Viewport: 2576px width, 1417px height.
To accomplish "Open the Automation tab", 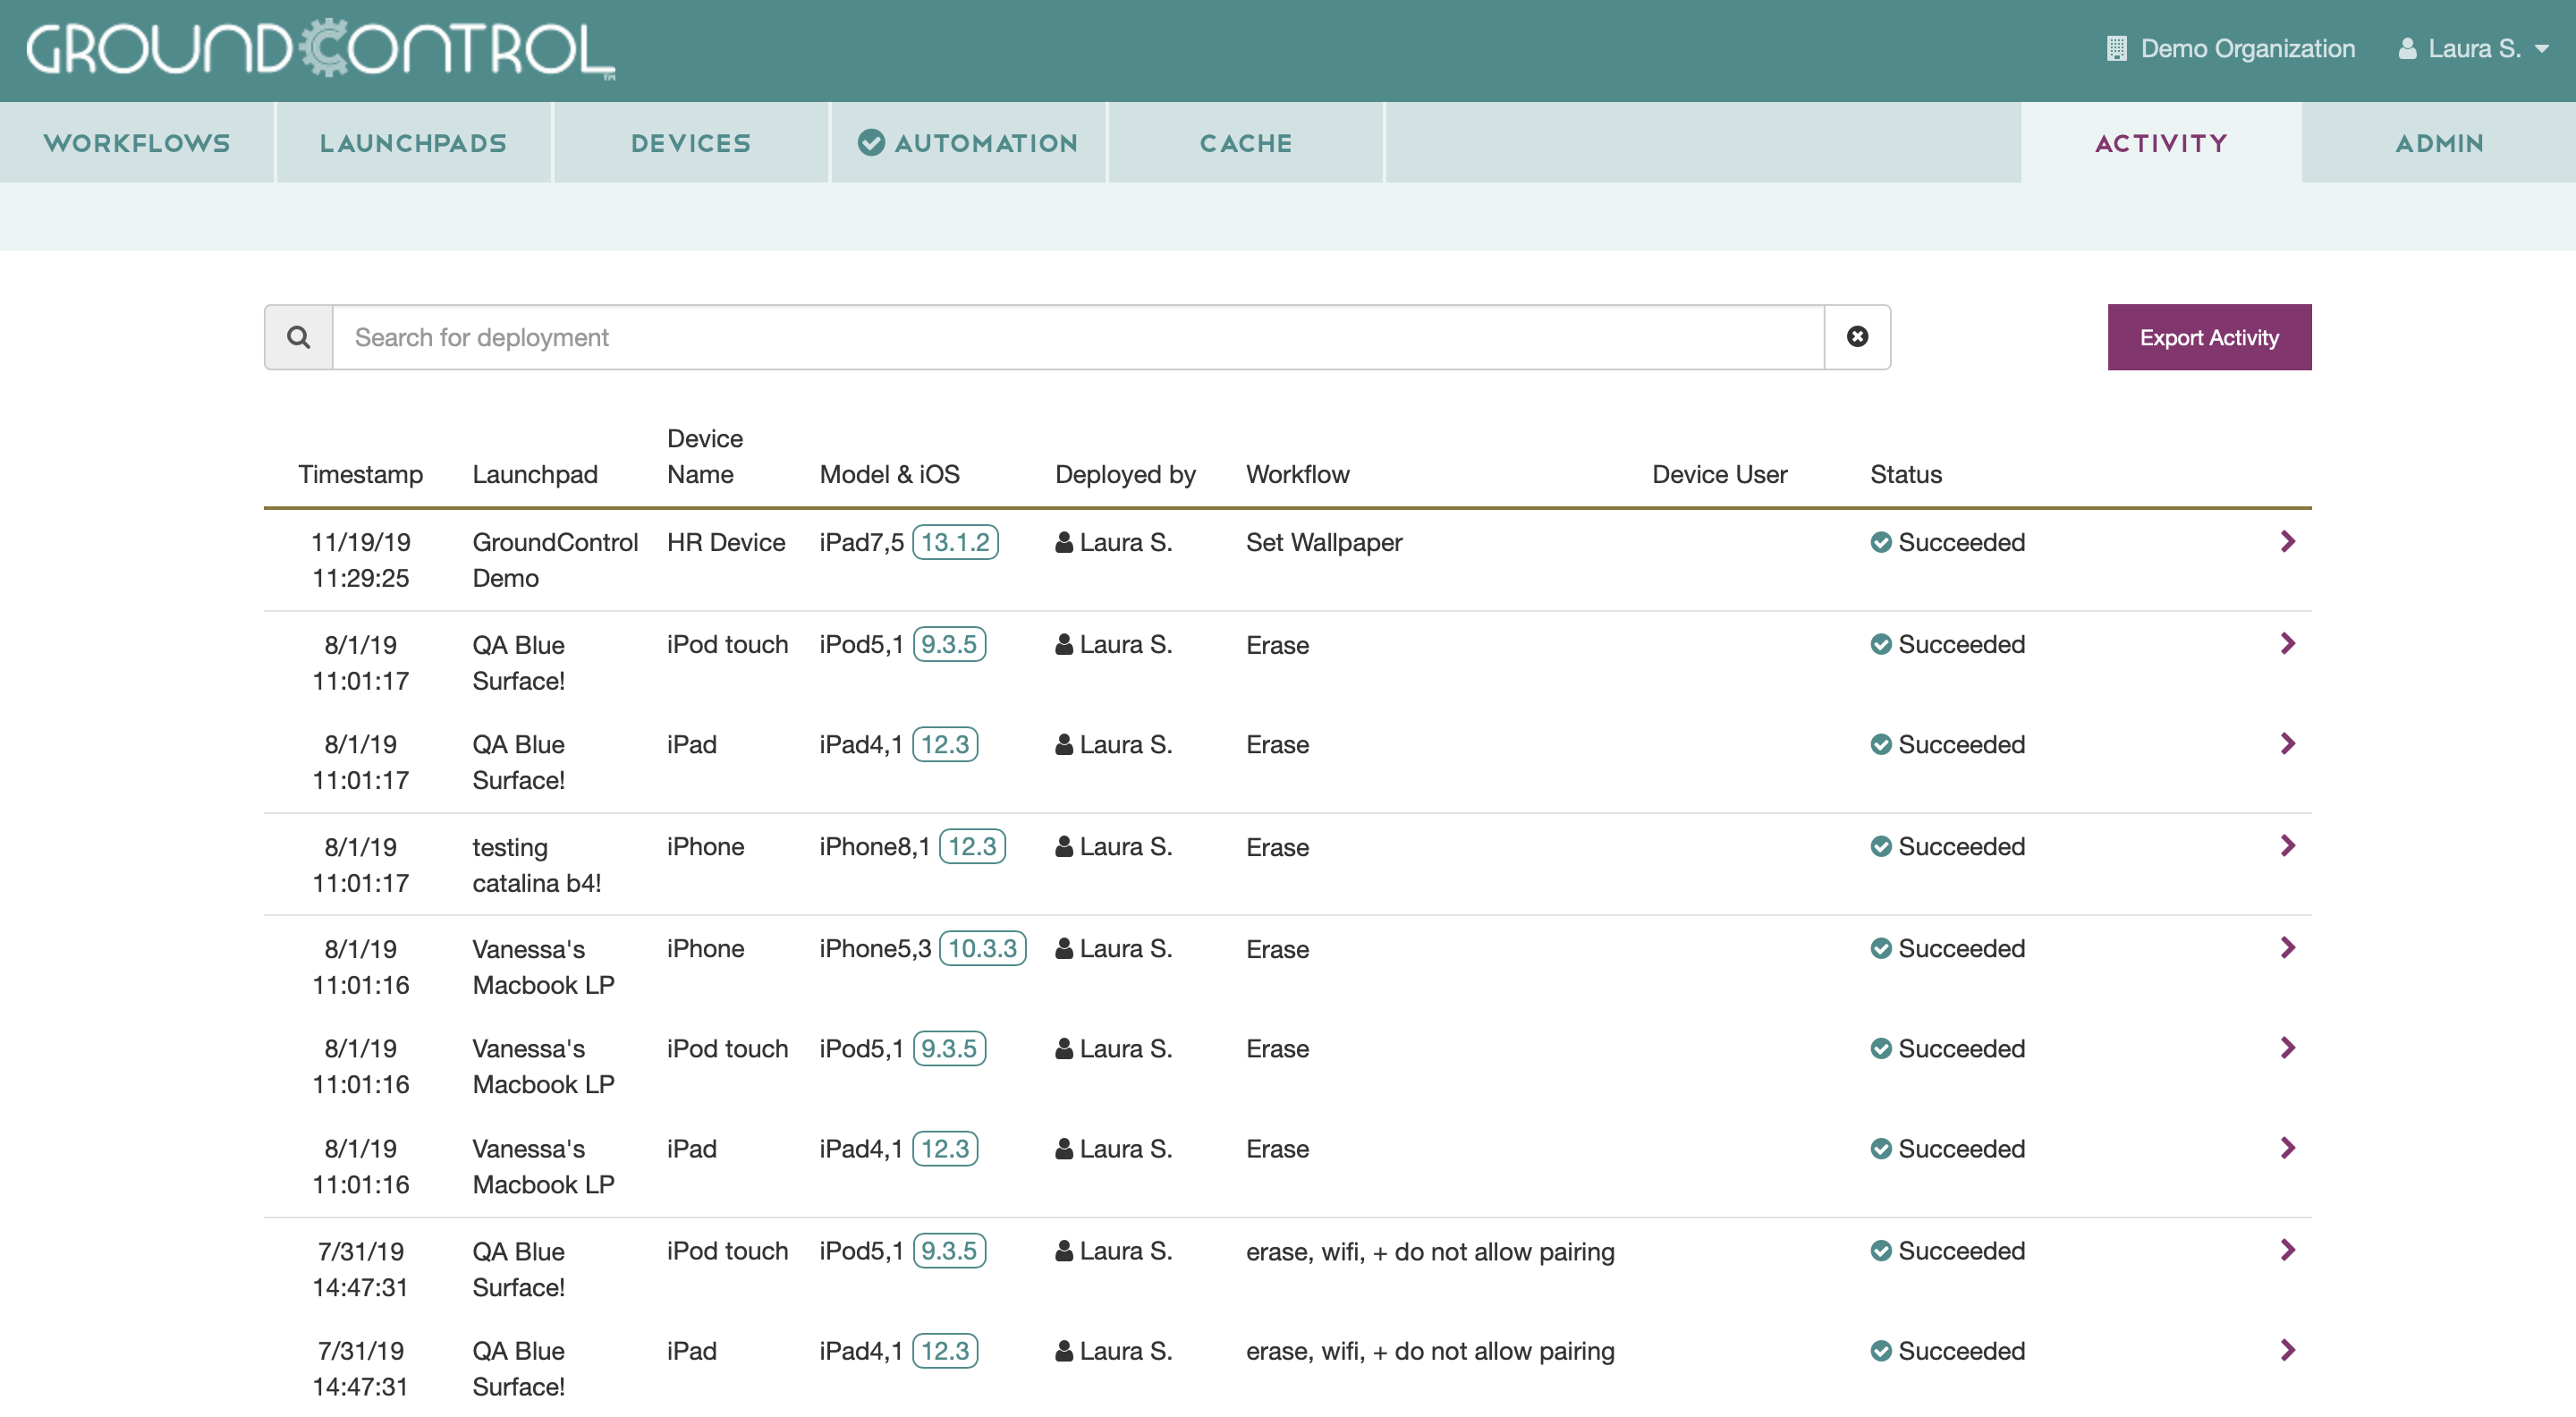I will point(967,143).
